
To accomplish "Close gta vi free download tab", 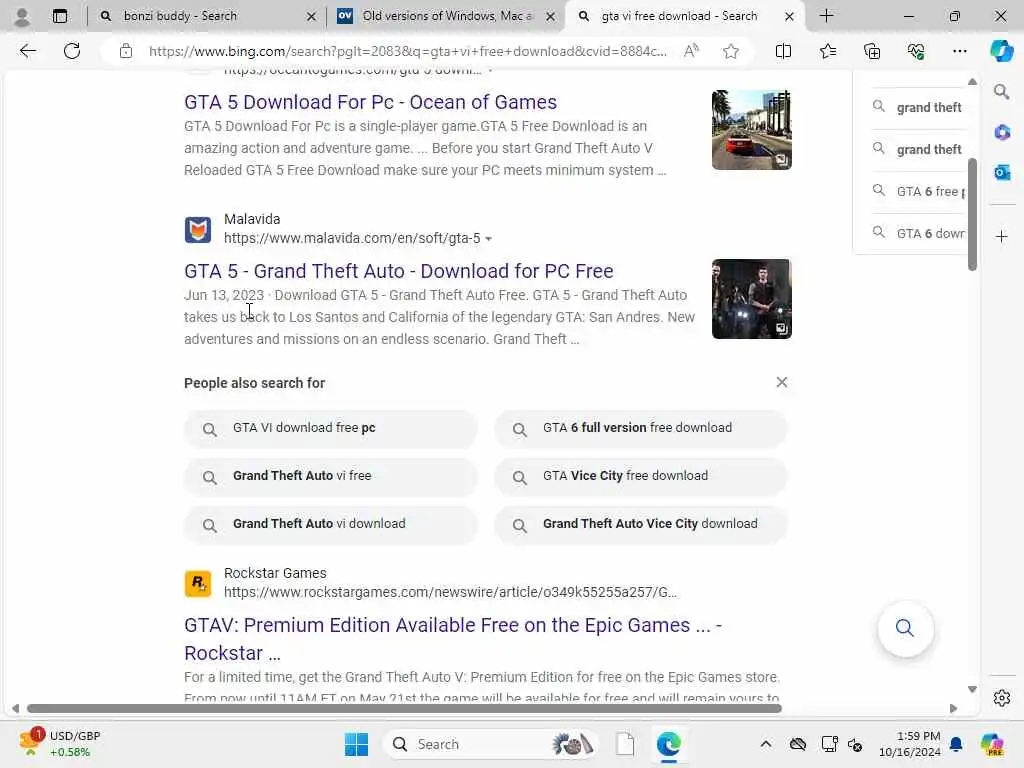I will coord(789,16).
